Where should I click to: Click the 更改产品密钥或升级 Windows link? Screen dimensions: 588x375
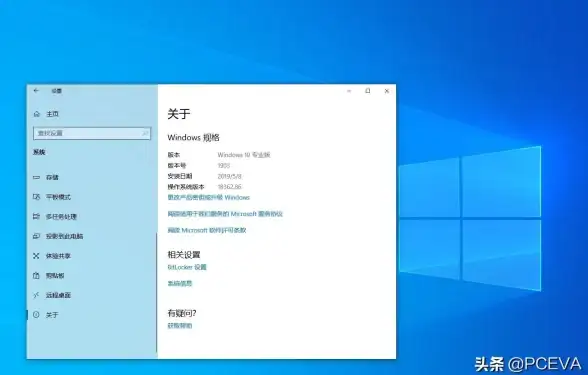pos(208,198)
